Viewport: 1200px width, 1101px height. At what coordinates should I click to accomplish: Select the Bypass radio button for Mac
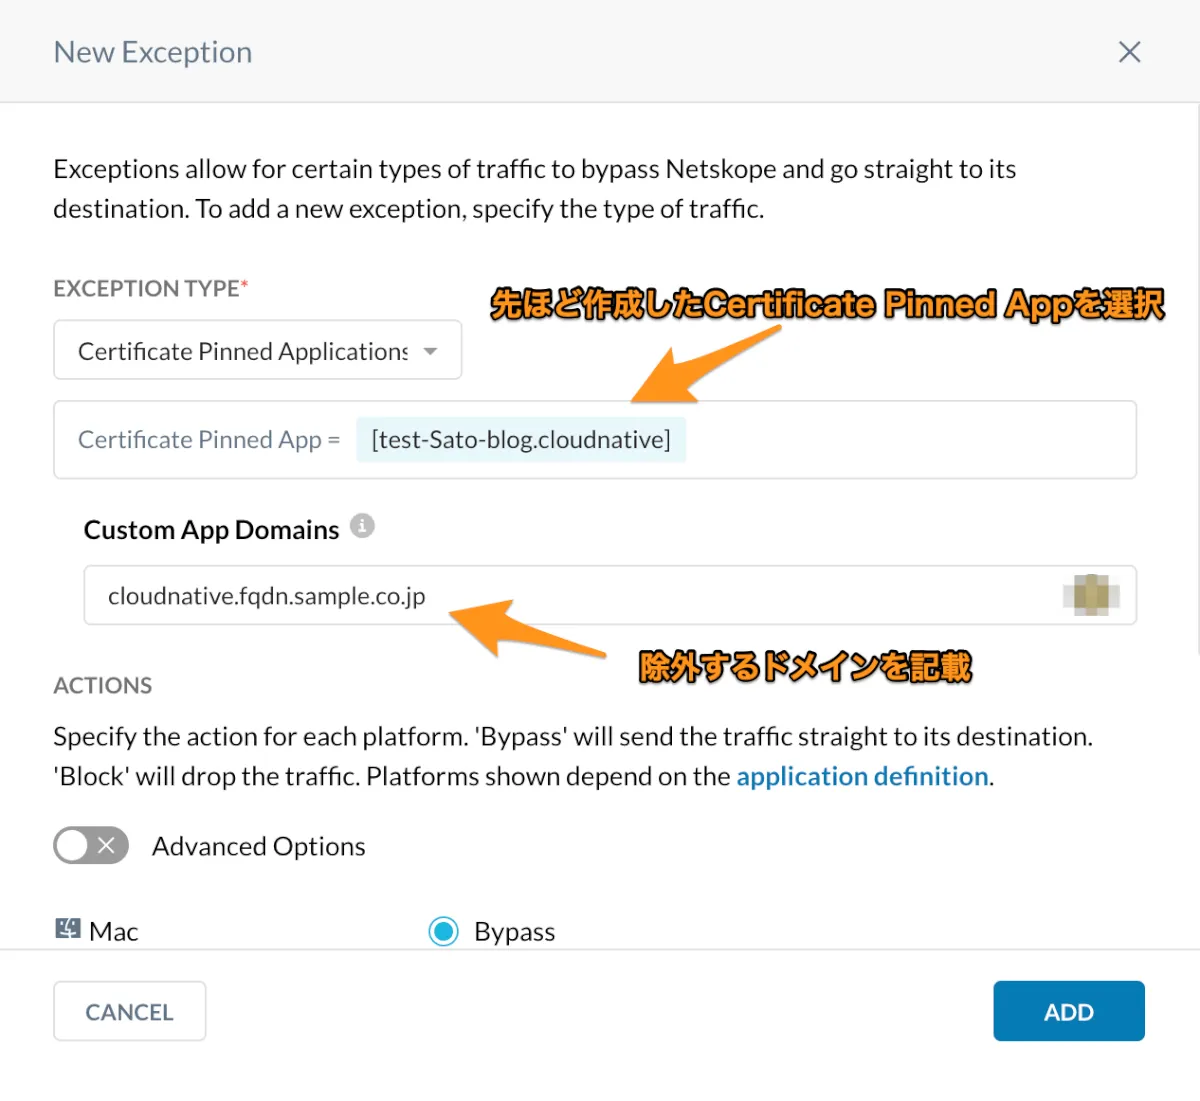tap(443, 931)
